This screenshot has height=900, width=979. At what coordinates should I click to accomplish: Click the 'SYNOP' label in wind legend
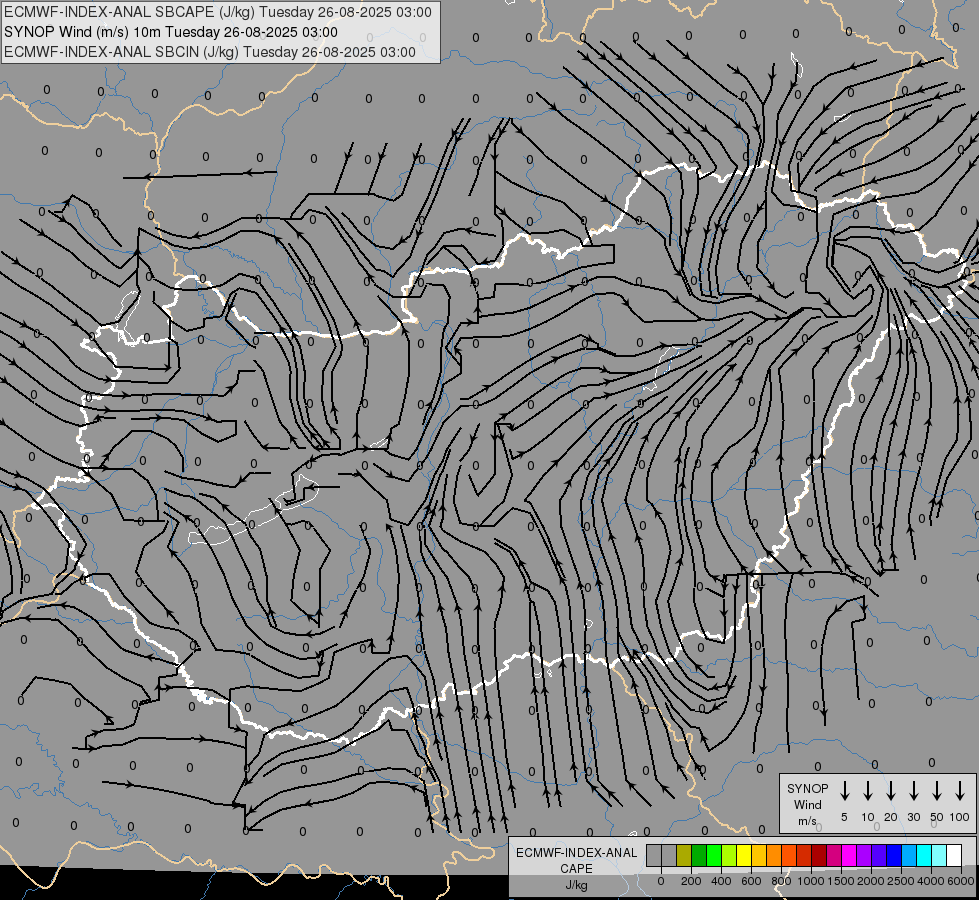pyautogui.click(x=807, y=789)
